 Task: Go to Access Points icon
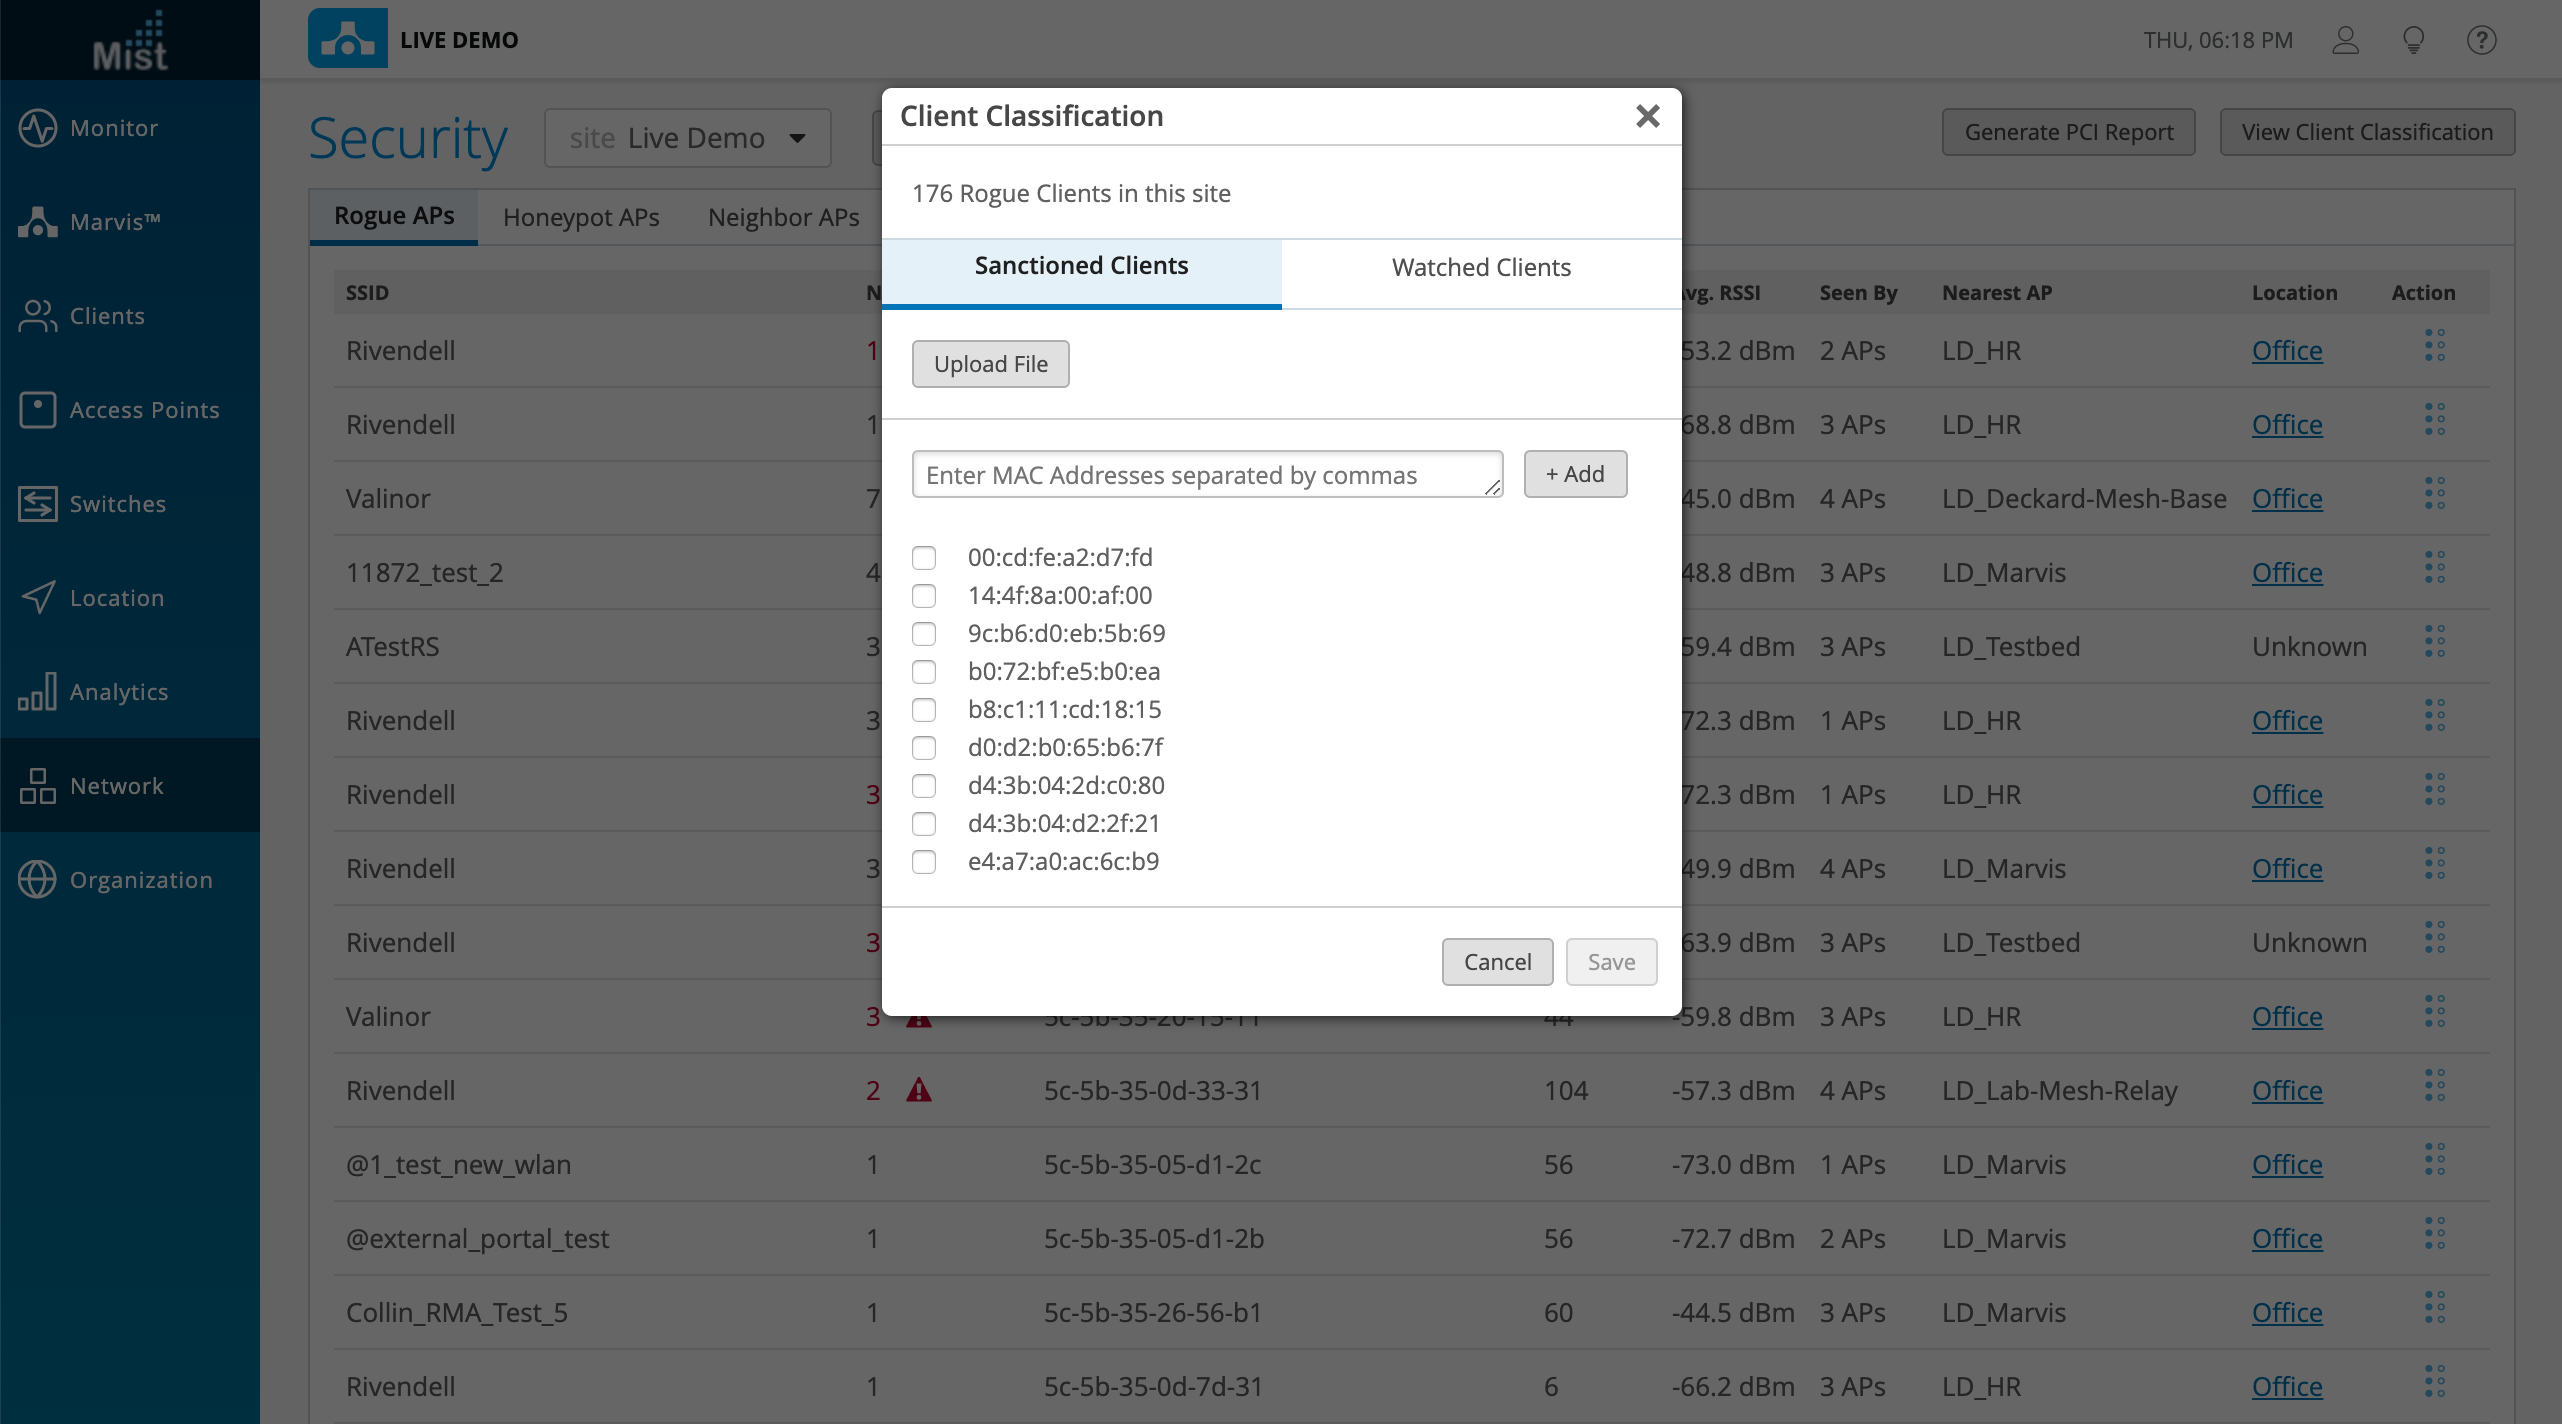click(38, 410)
